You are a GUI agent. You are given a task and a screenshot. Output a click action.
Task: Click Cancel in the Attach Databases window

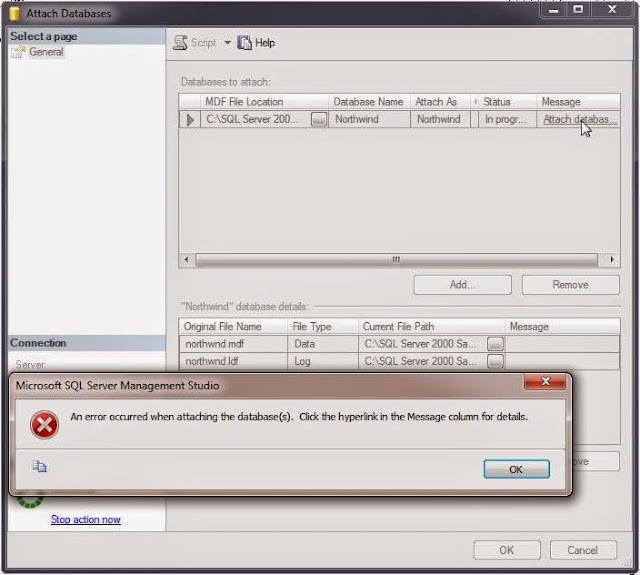[583, 550]
